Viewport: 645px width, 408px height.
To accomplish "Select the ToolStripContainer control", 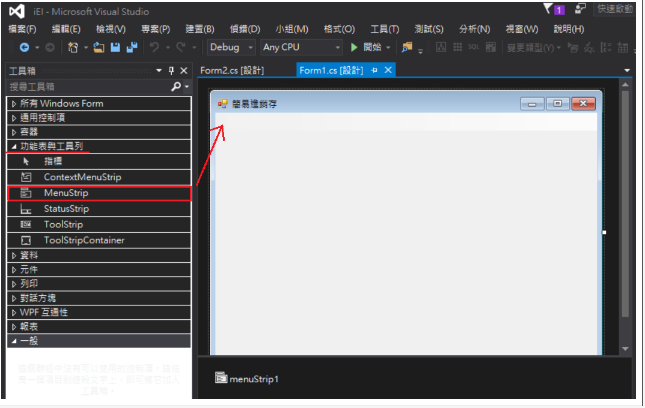I will coord(86,240).
